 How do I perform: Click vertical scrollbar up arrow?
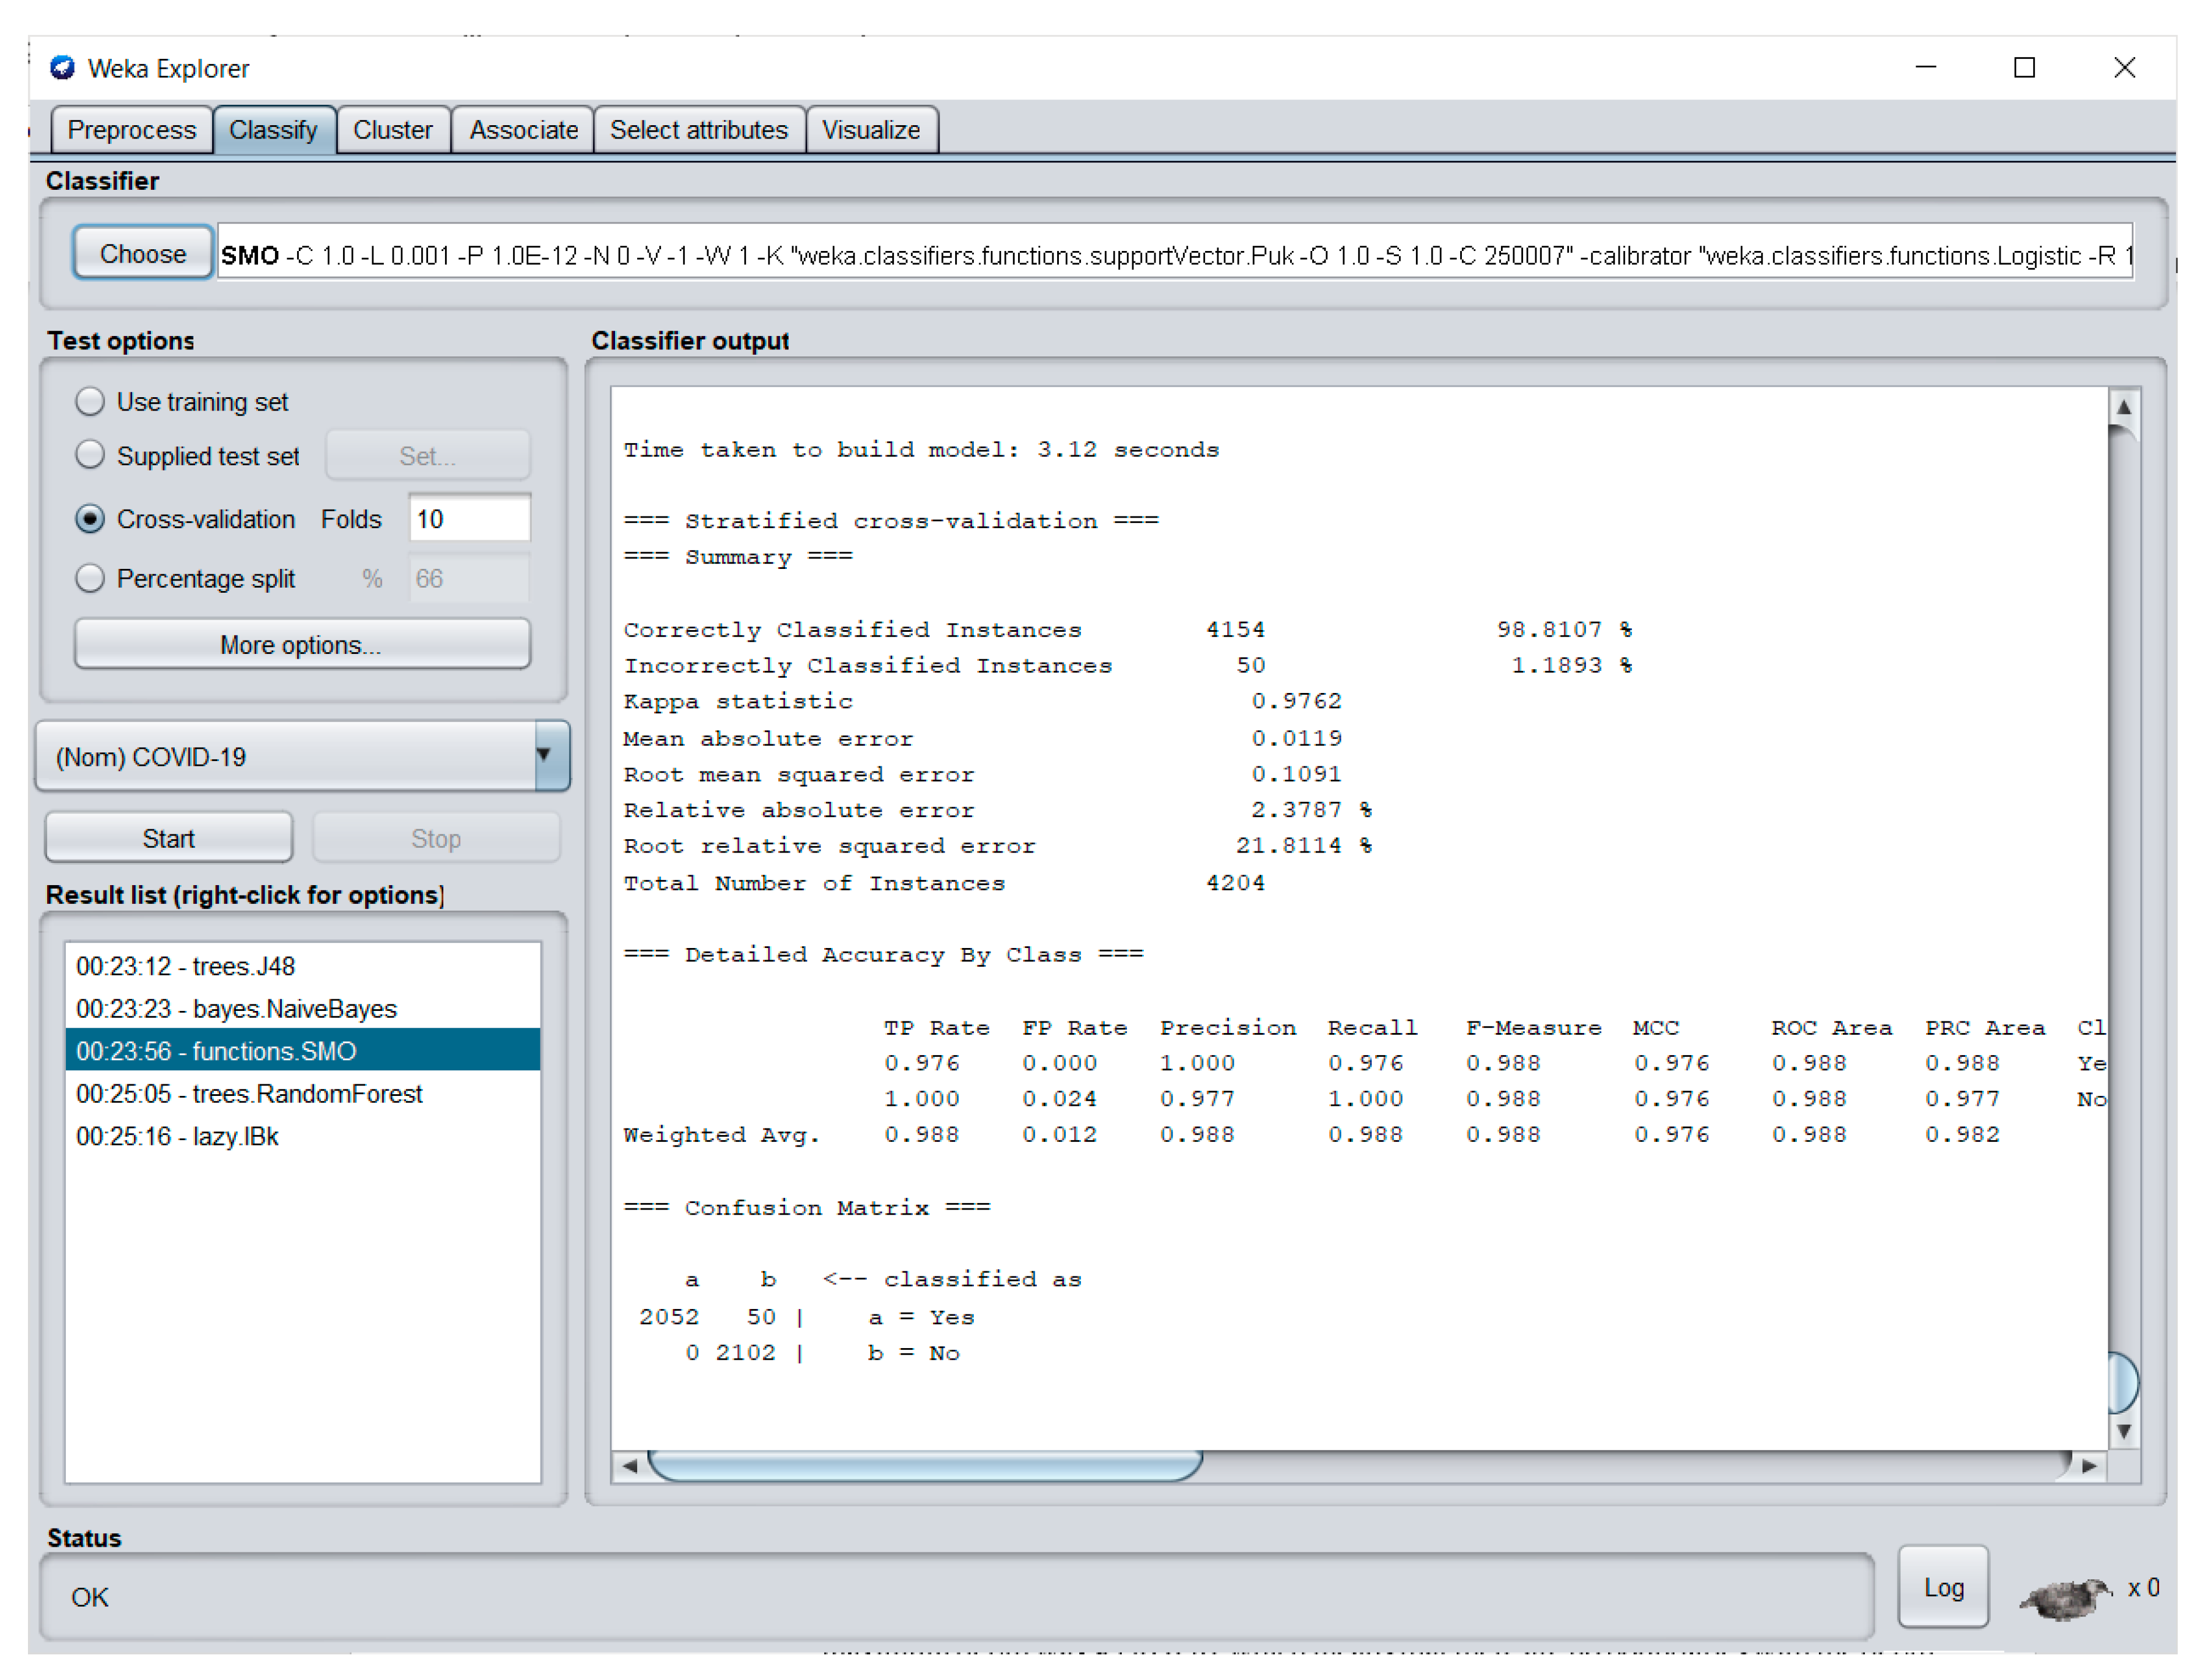tap(2123, 407)
